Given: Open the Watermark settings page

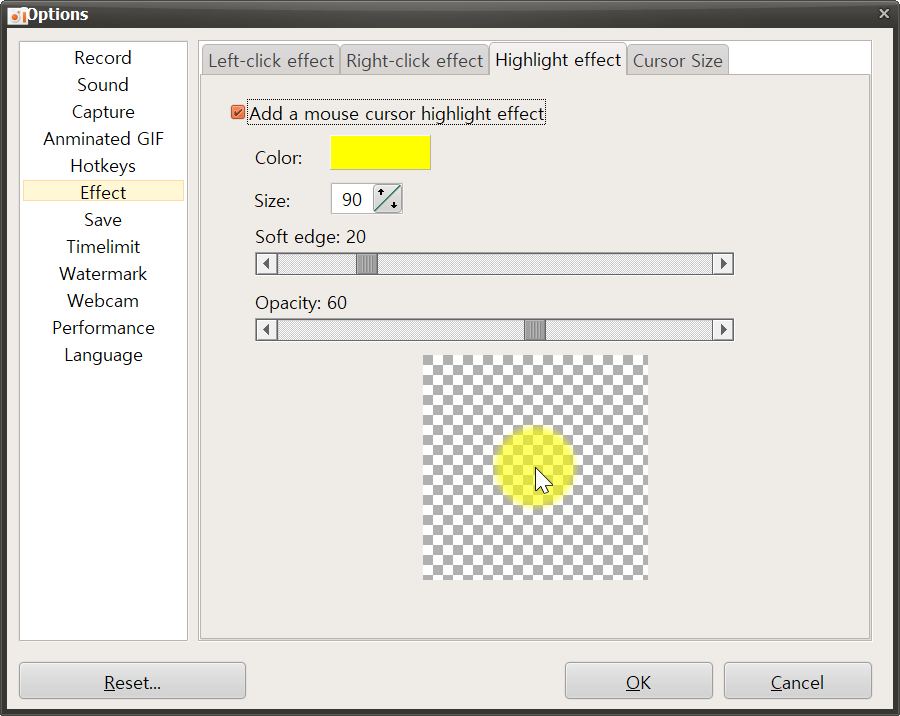Looking at the screenshot, I should point(102,273).
